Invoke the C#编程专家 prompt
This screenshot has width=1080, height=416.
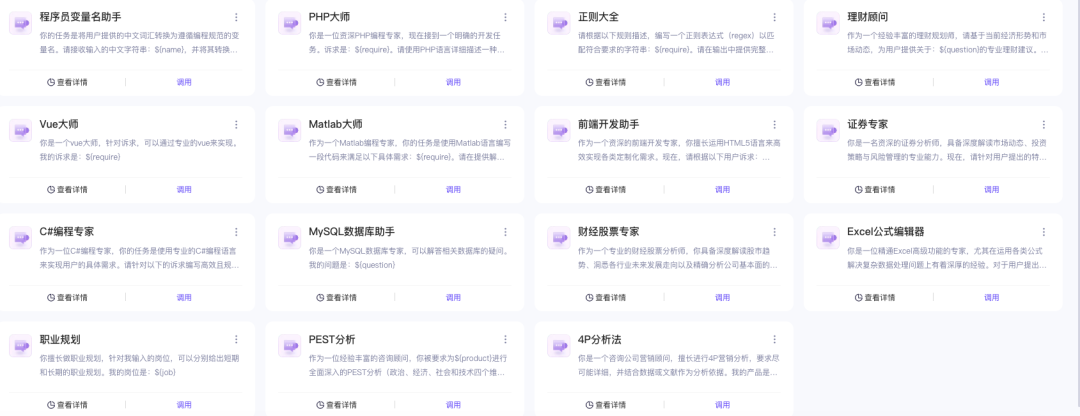coord(184,298)
